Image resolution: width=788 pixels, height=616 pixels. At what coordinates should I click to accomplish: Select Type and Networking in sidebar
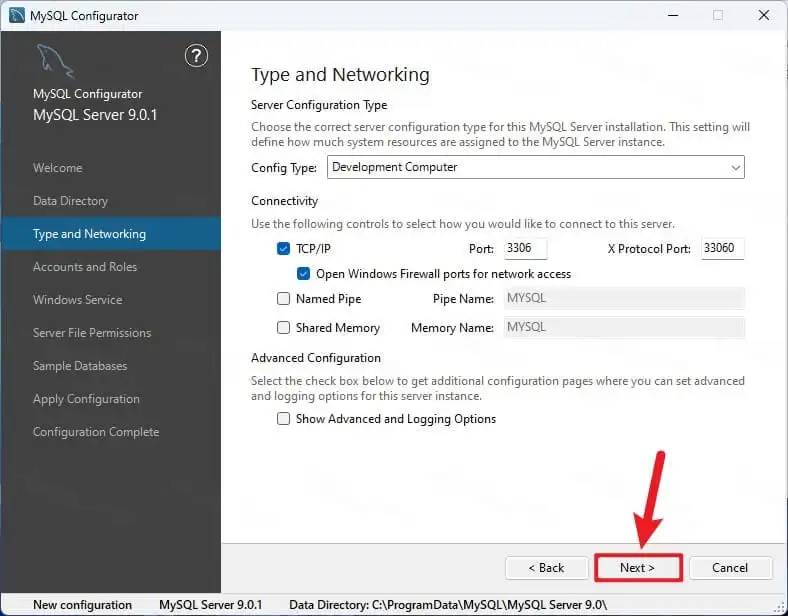(x=111, y=234)
